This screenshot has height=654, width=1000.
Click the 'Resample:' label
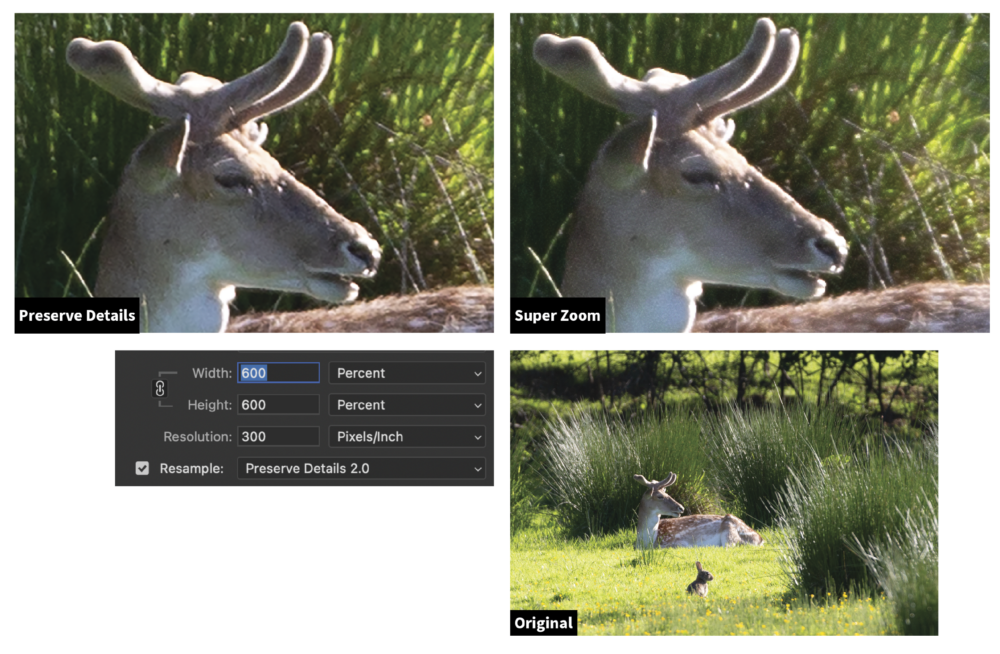191,468
